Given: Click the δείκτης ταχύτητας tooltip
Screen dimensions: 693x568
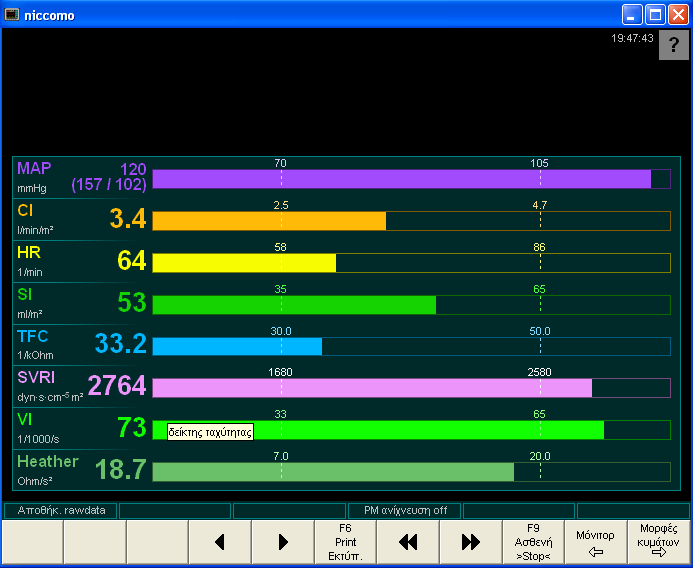Looking at the screenshot, I should [210, 432].
